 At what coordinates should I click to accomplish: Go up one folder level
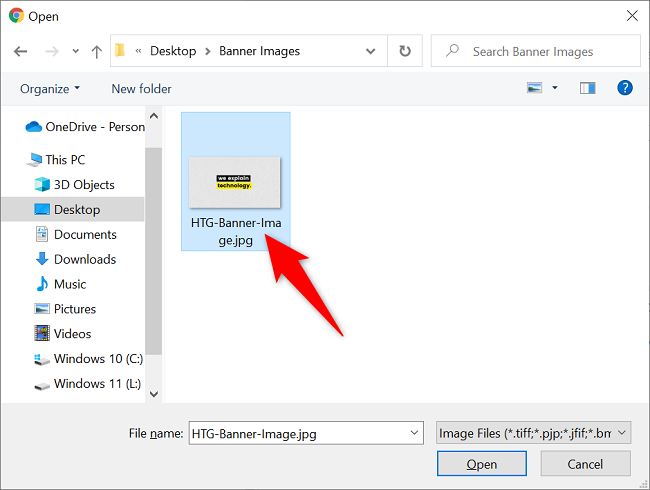97,51
